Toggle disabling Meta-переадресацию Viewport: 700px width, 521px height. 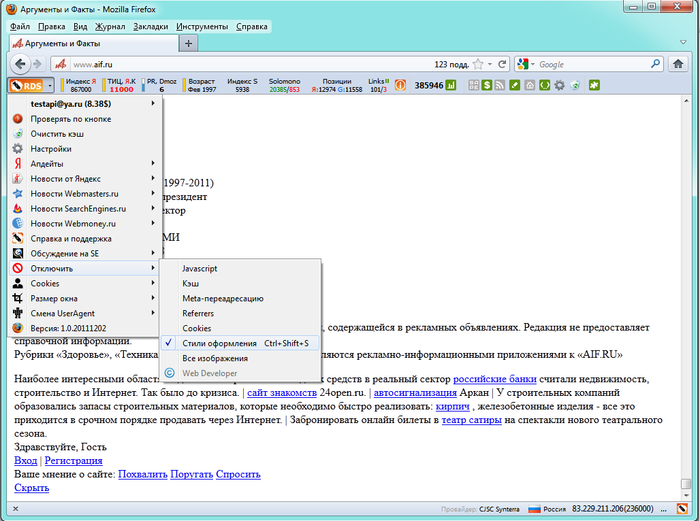click(x=240, y=298)
